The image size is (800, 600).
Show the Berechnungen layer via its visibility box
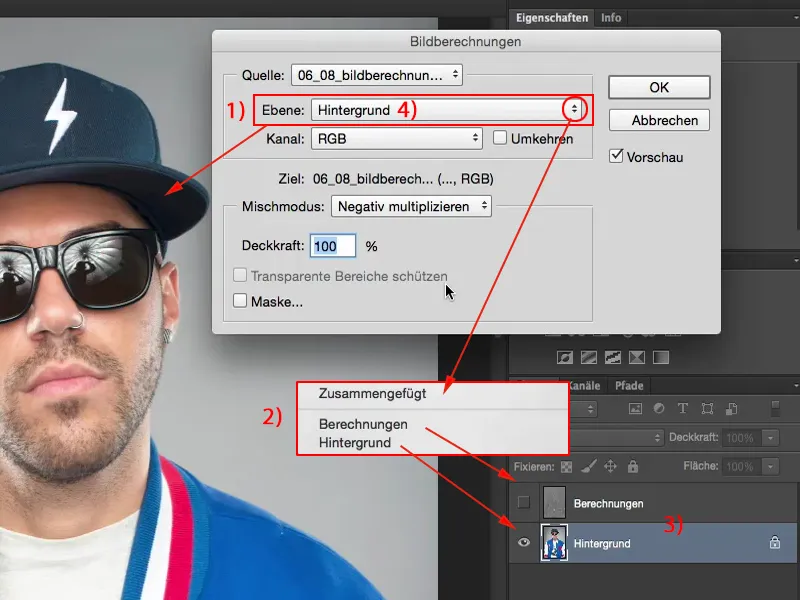click(523, 503)
